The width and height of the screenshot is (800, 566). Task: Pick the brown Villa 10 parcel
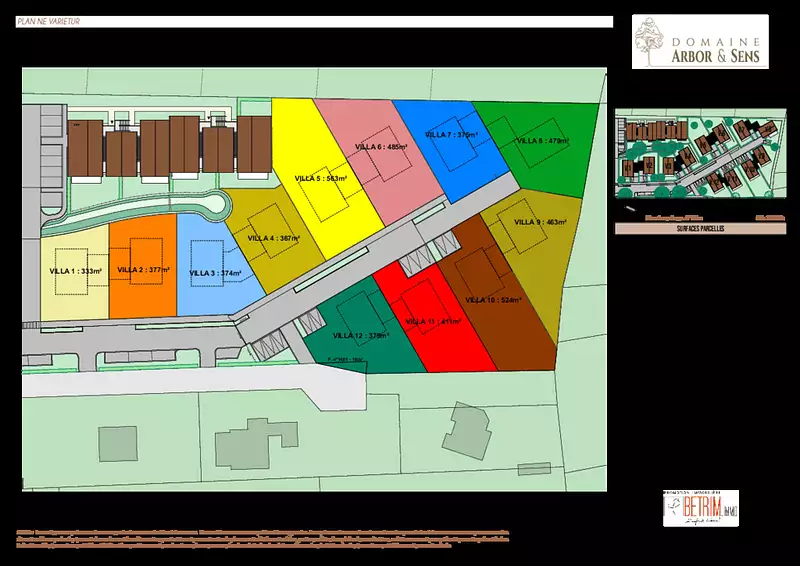tap(500, 300)
